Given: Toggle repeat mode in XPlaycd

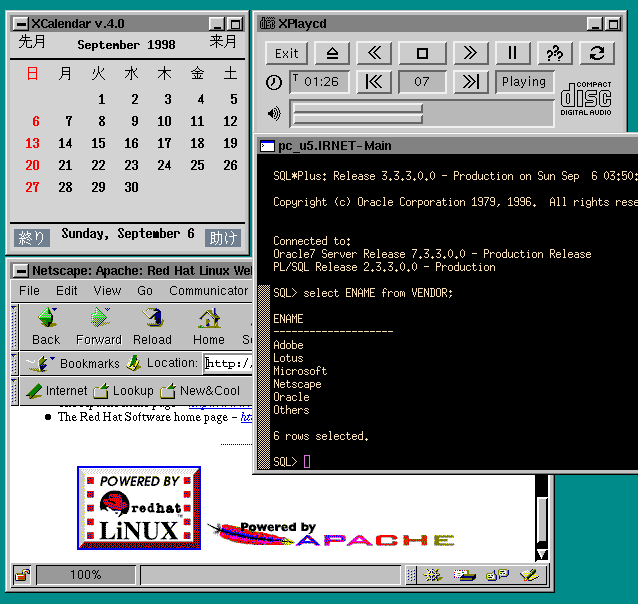Looking at the screenshot, I should pyautogui.click(x=596, y=53).
